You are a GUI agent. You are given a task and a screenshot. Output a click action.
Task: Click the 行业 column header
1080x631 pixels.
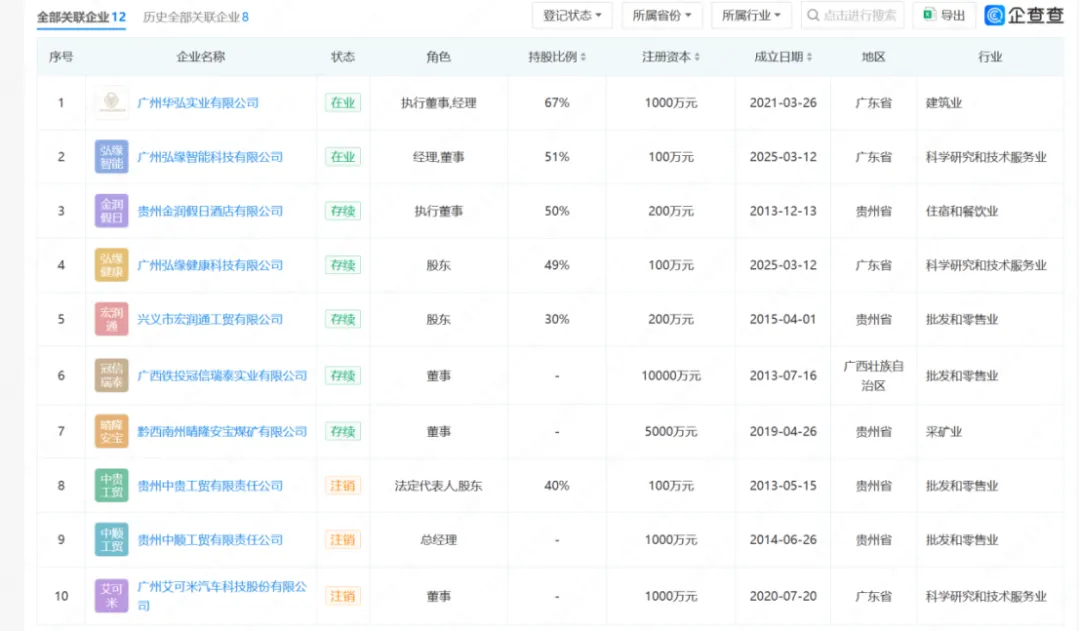pyautogui.click(x=990, y=57)
